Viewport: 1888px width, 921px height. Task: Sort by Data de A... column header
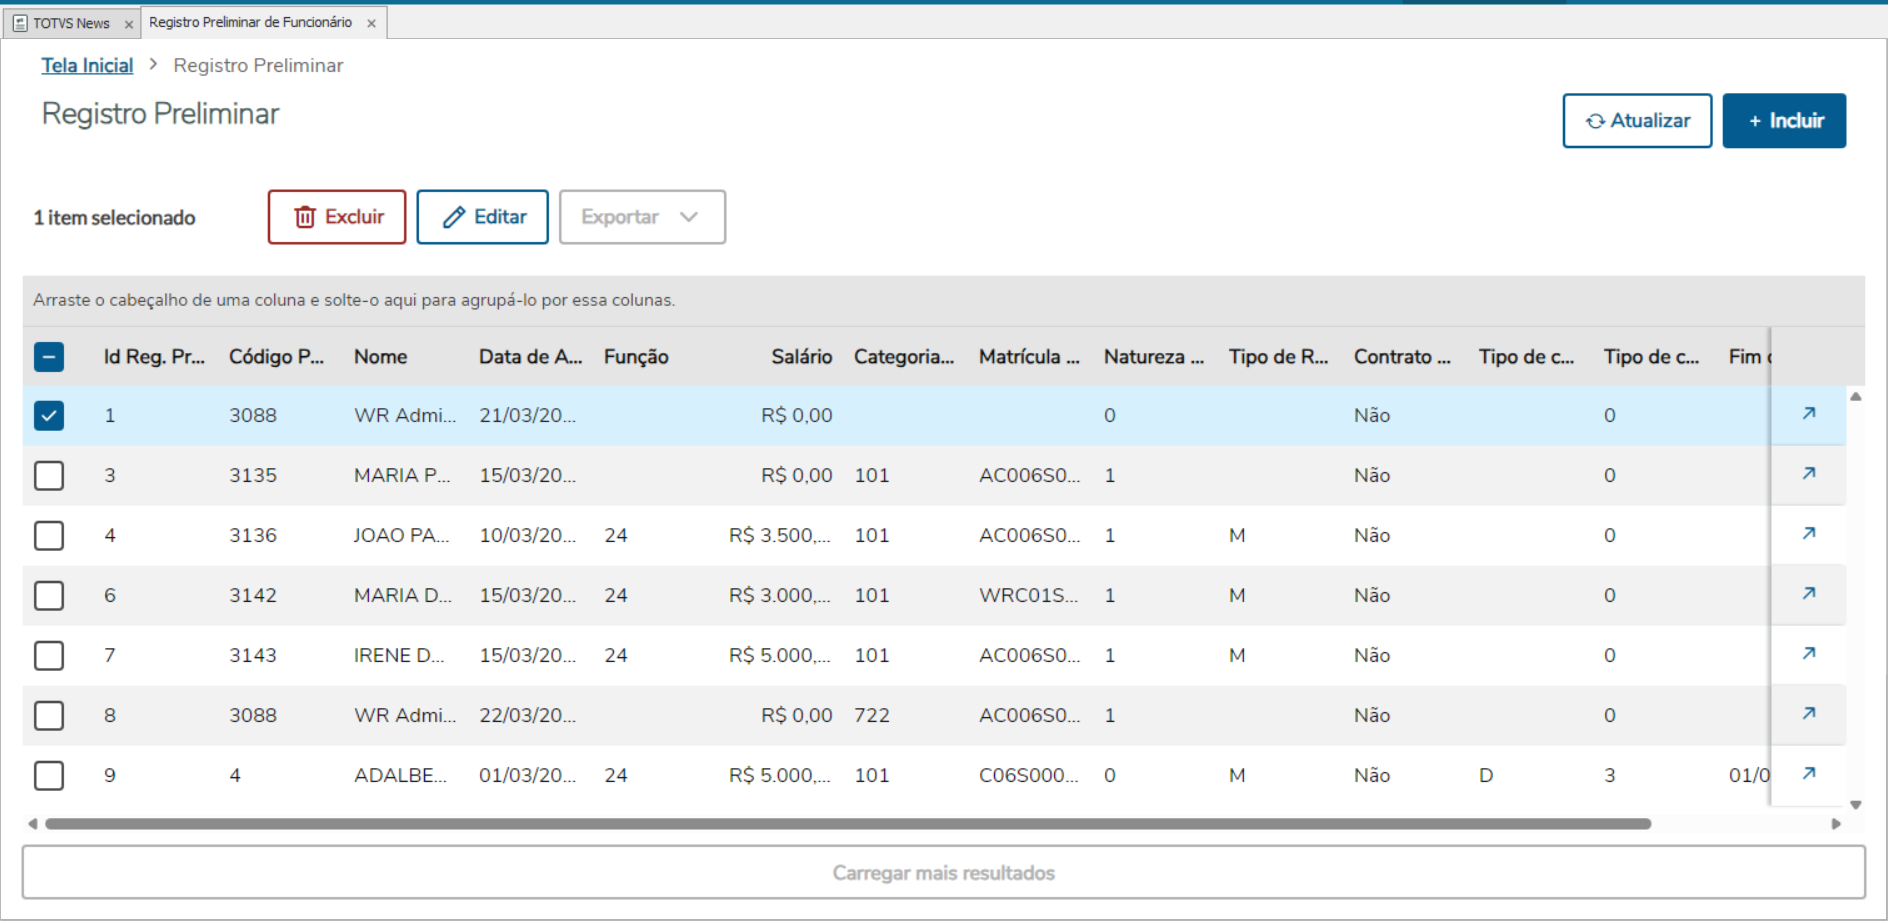[x=530, y=357]
